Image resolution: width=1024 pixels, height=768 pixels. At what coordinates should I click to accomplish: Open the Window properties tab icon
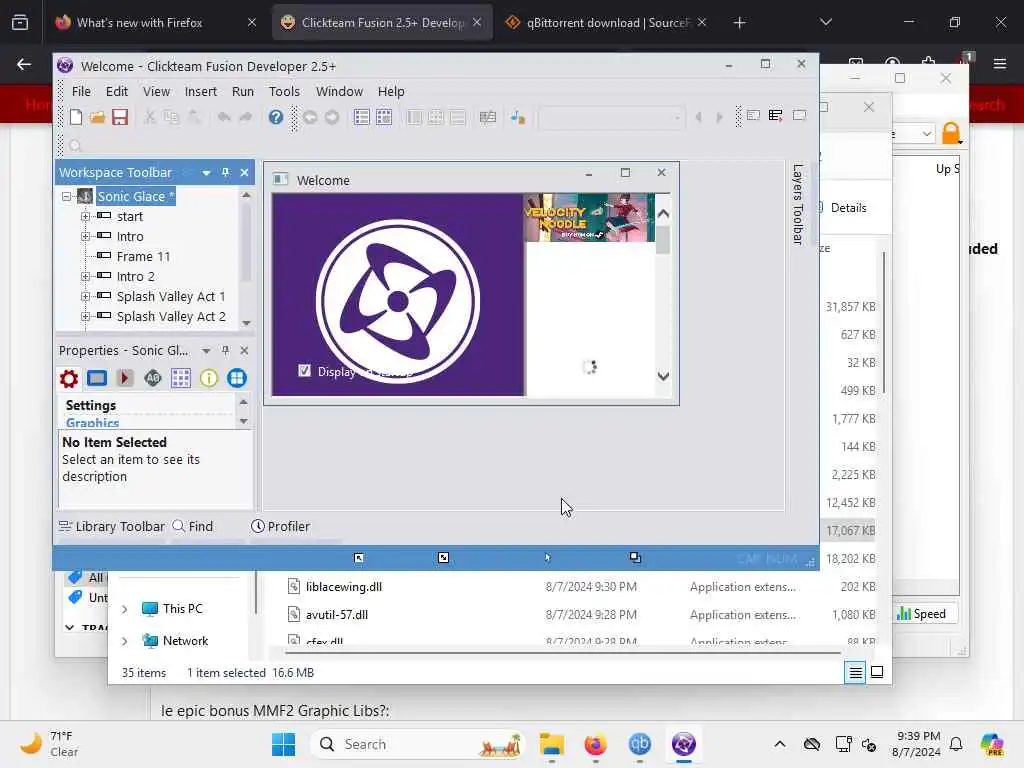tap(97, 378)
